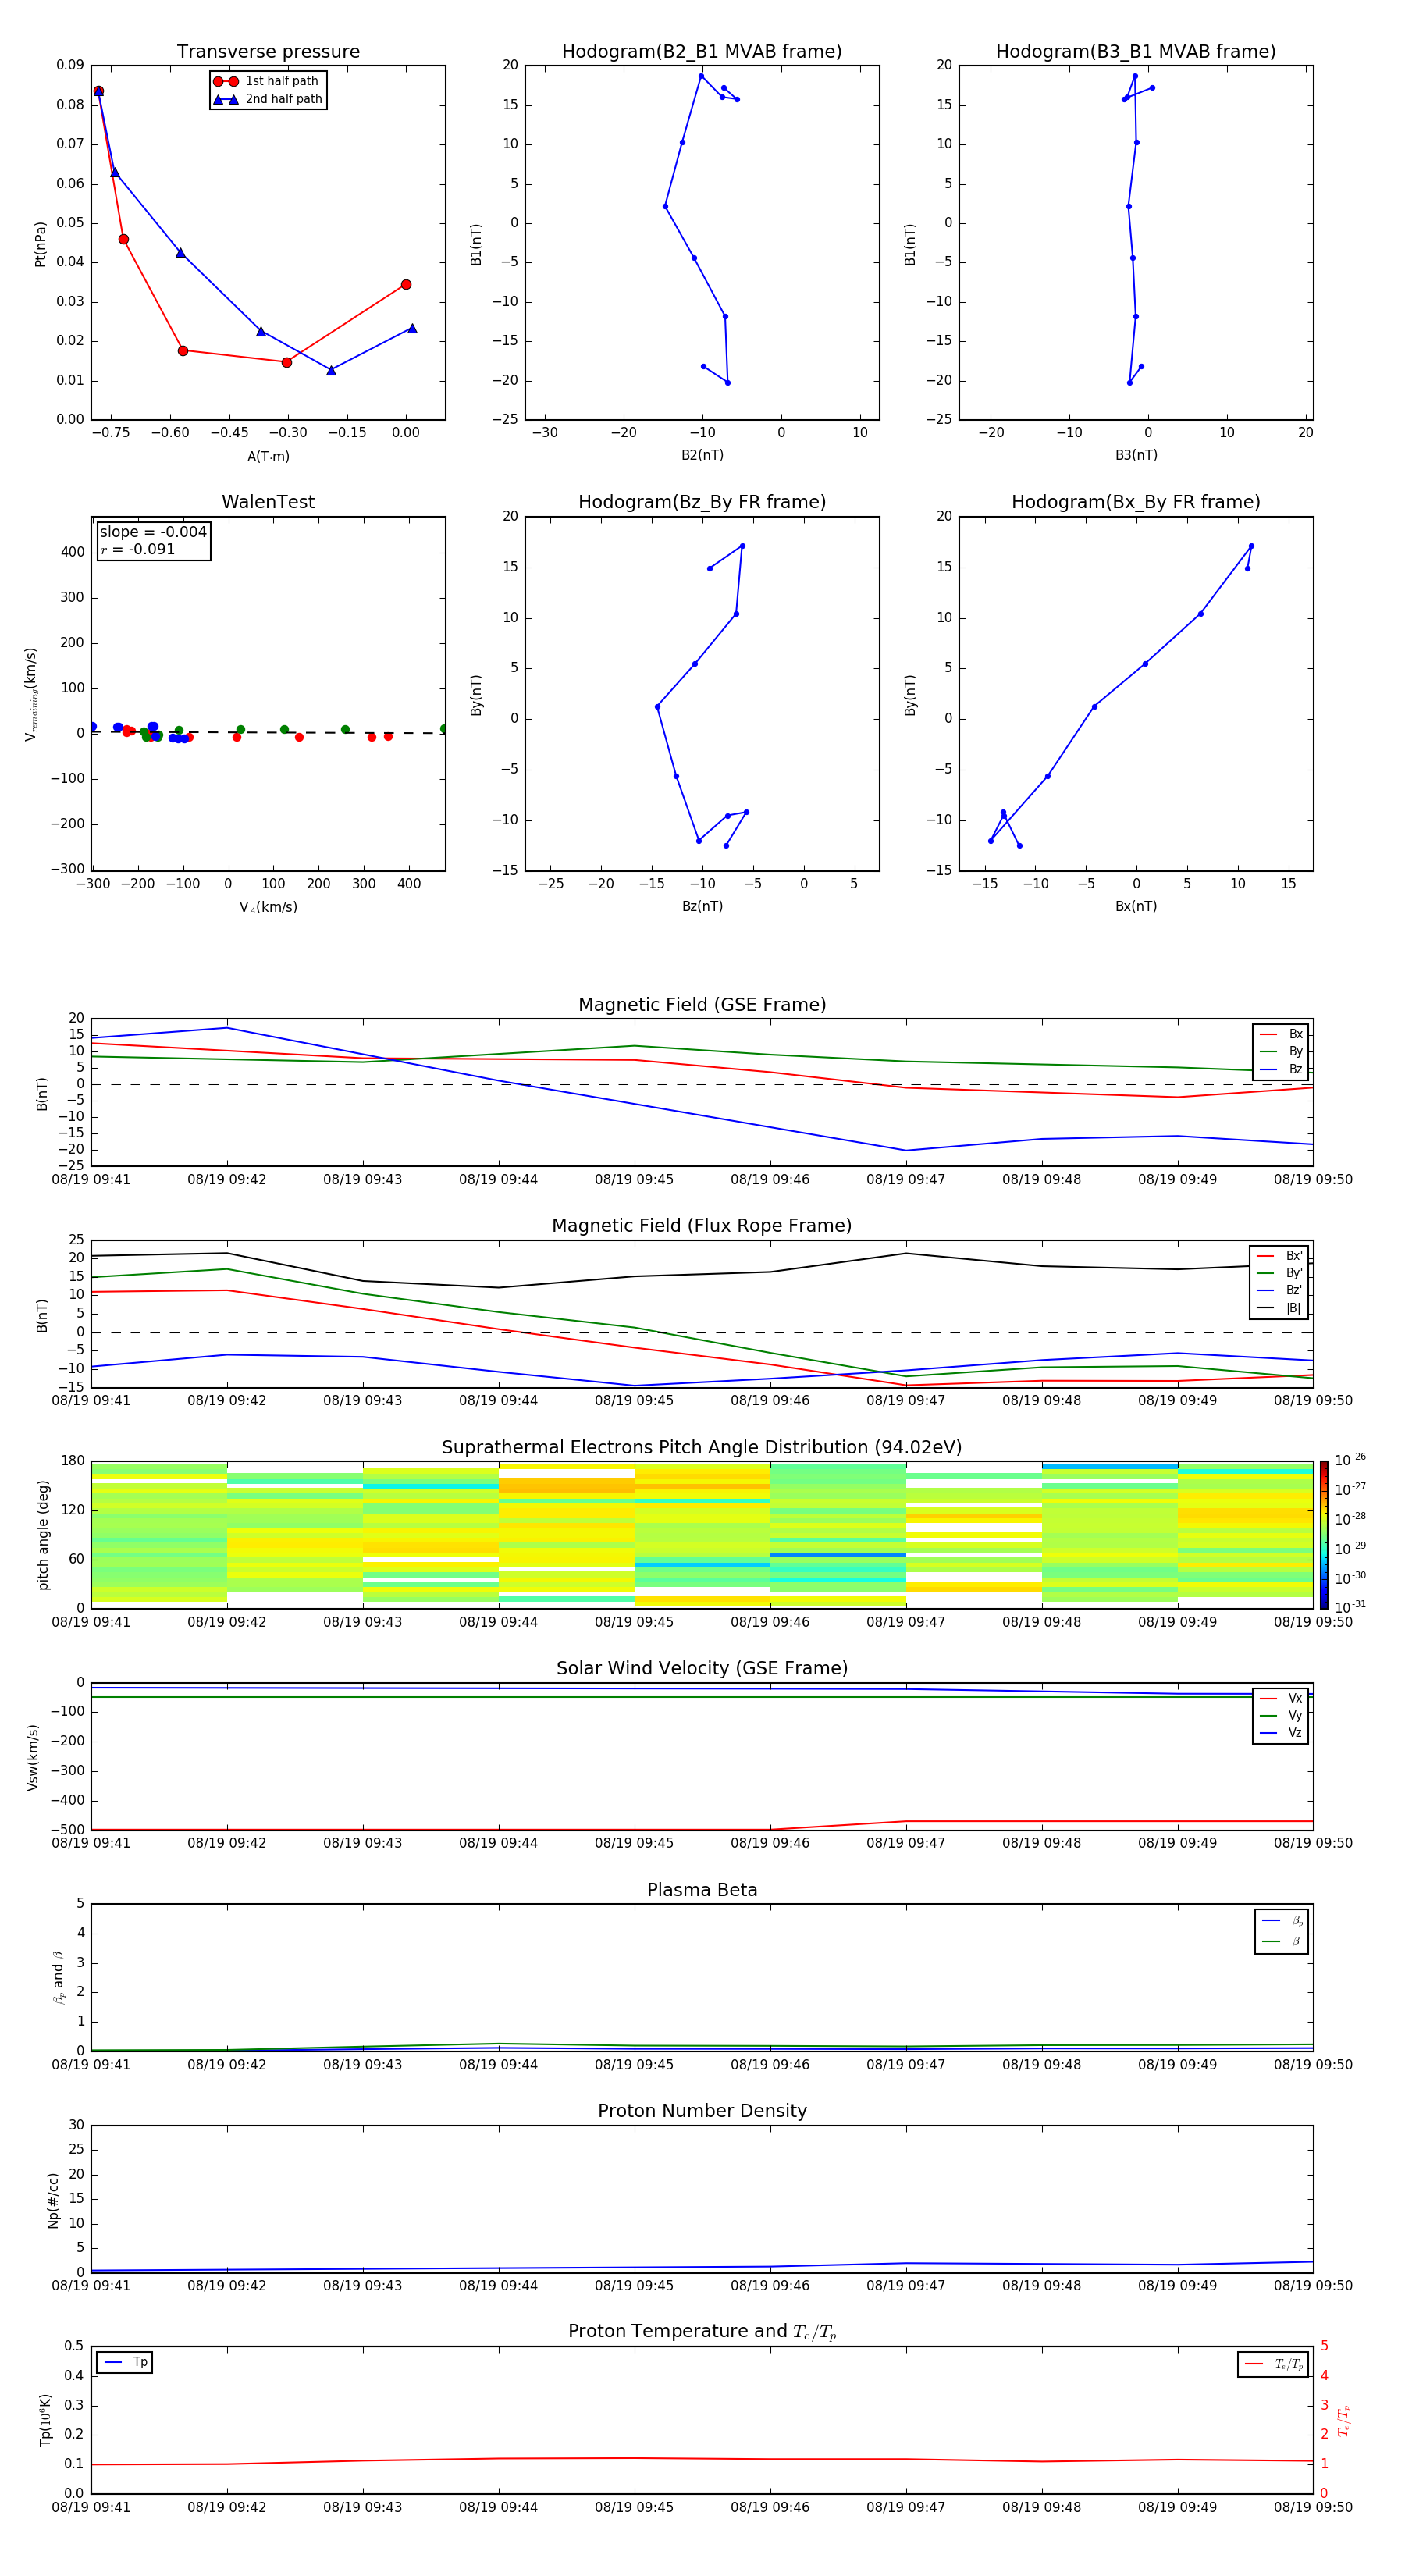The width and height of the screenshot is (1405, 2576).
Task: Click the Te/Tp legend box in Proton Temperature plot
Action: tap(1272, 2364)
